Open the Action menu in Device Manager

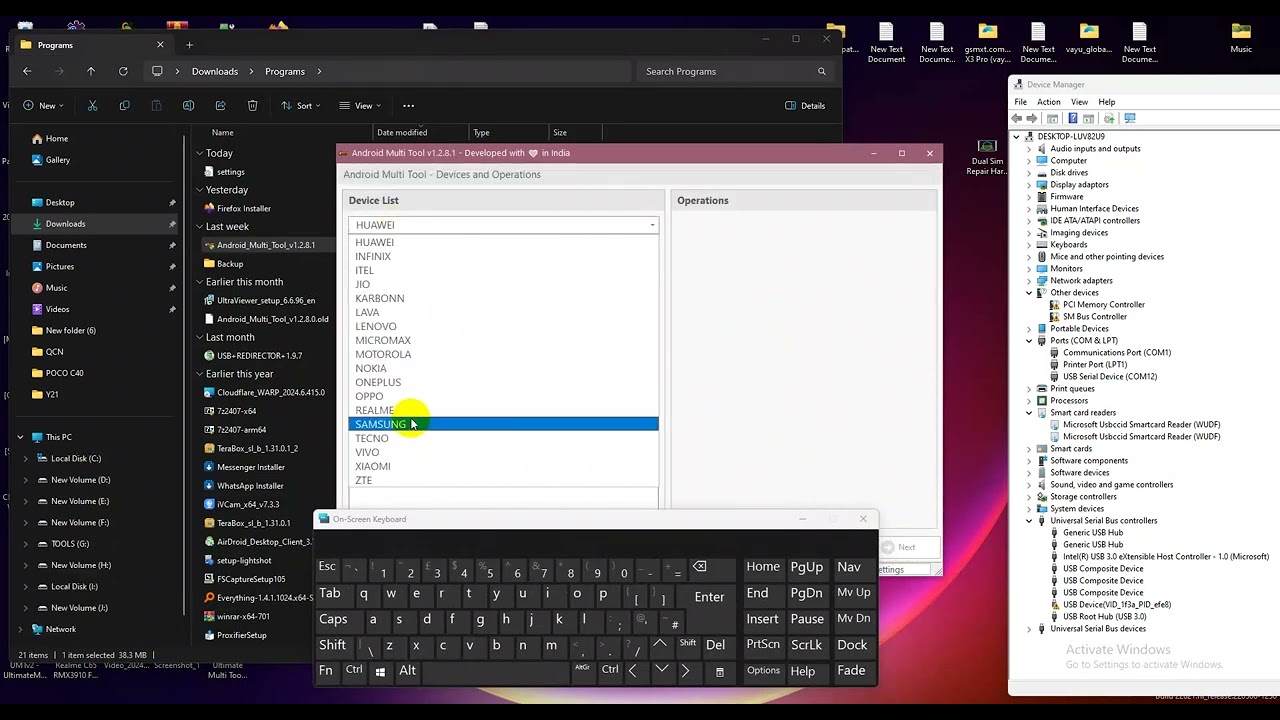point(1049,102)
